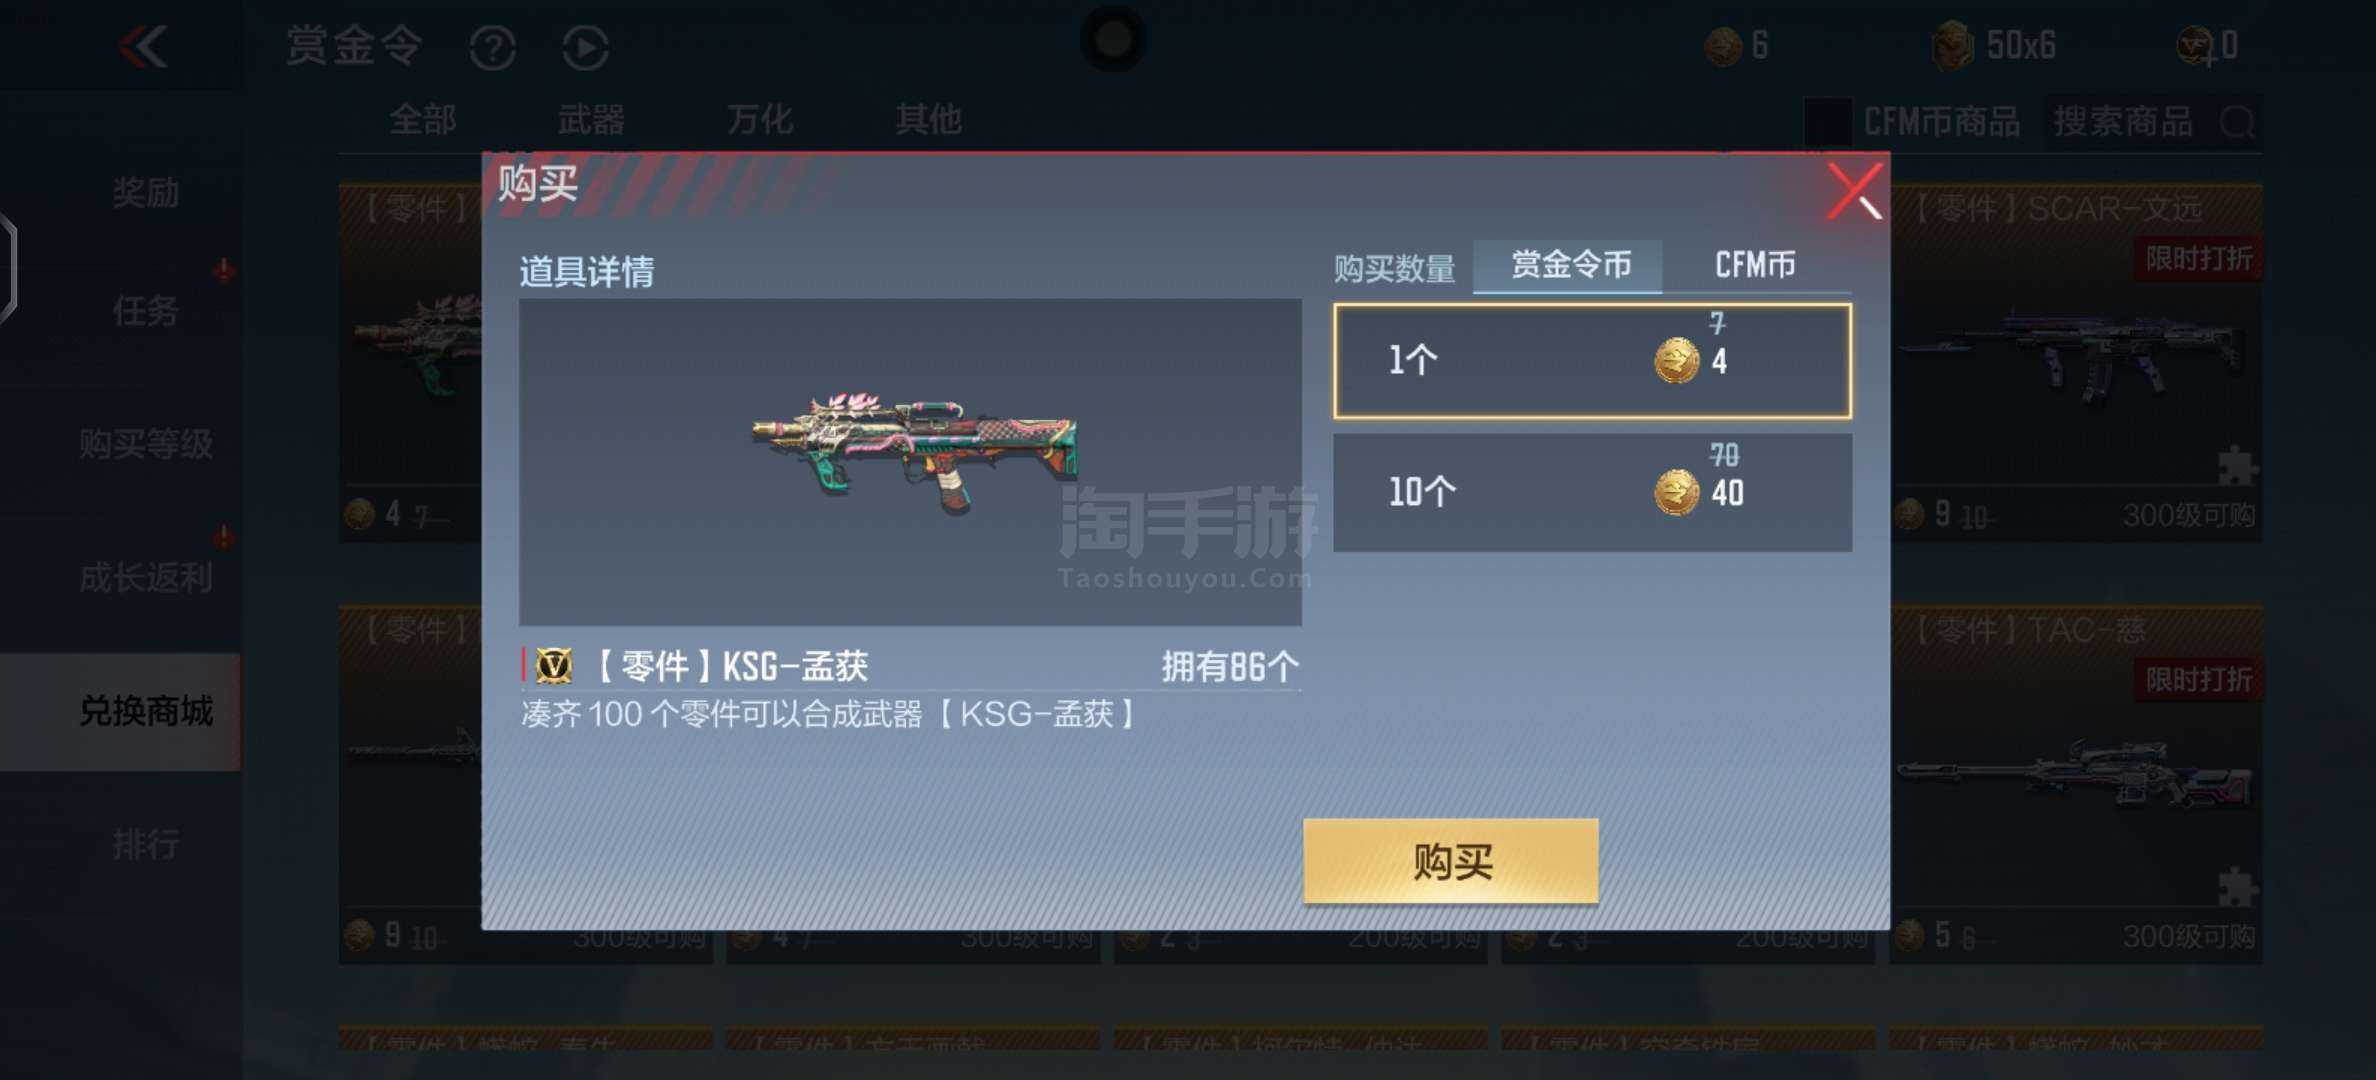Switch to the 赏金令币 currency tab
The width and height of the screenshot is (2376, 1080).
point(1568,265)
